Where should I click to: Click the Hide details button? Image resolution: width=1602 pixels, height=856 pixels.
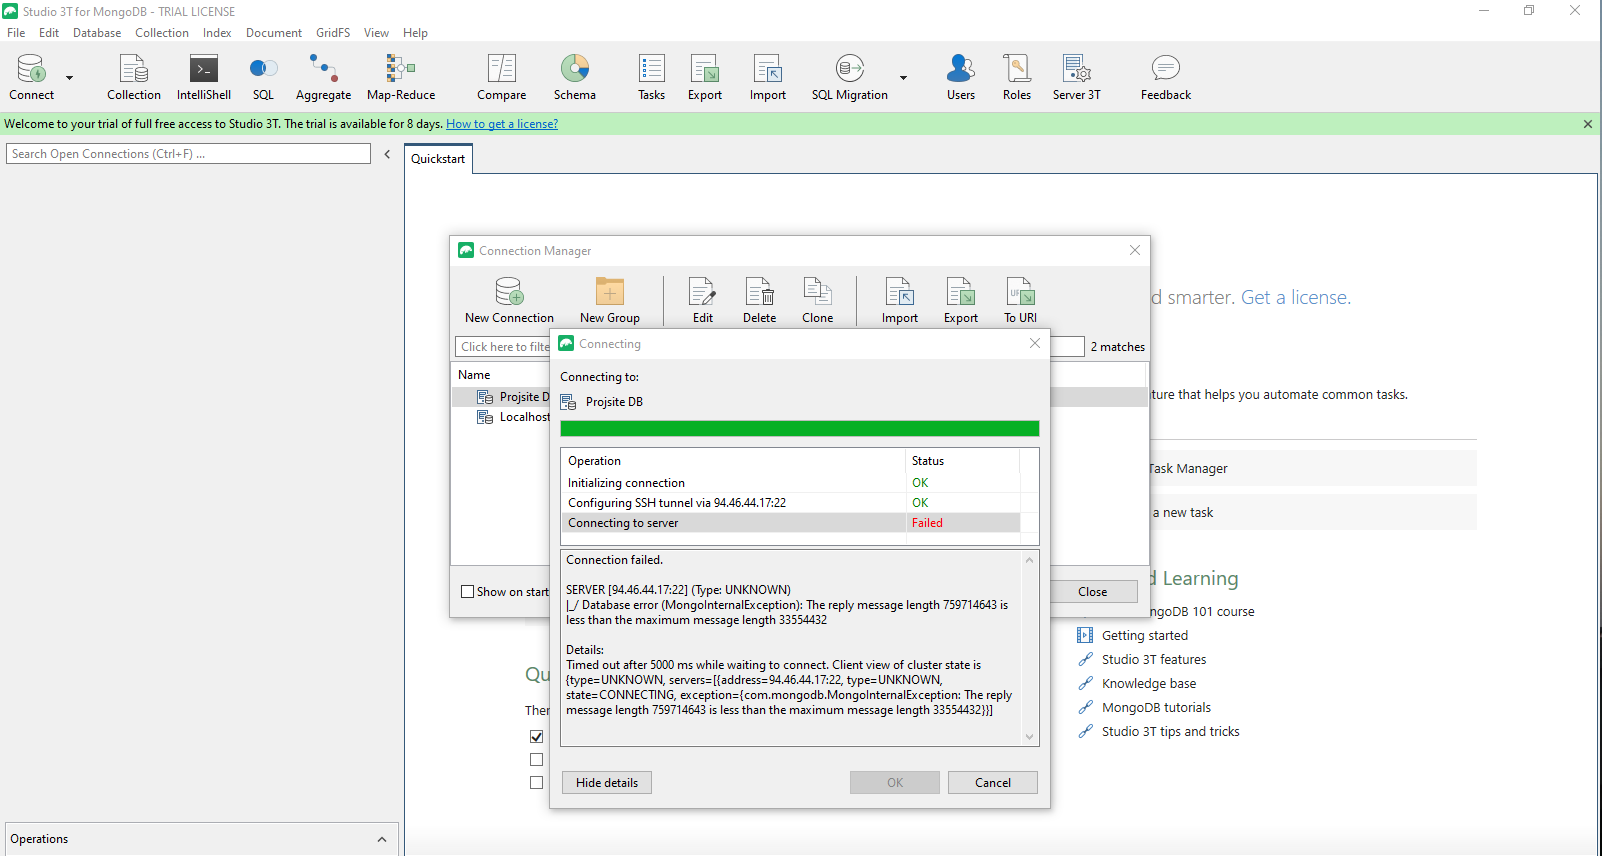(x=606, y=783)
